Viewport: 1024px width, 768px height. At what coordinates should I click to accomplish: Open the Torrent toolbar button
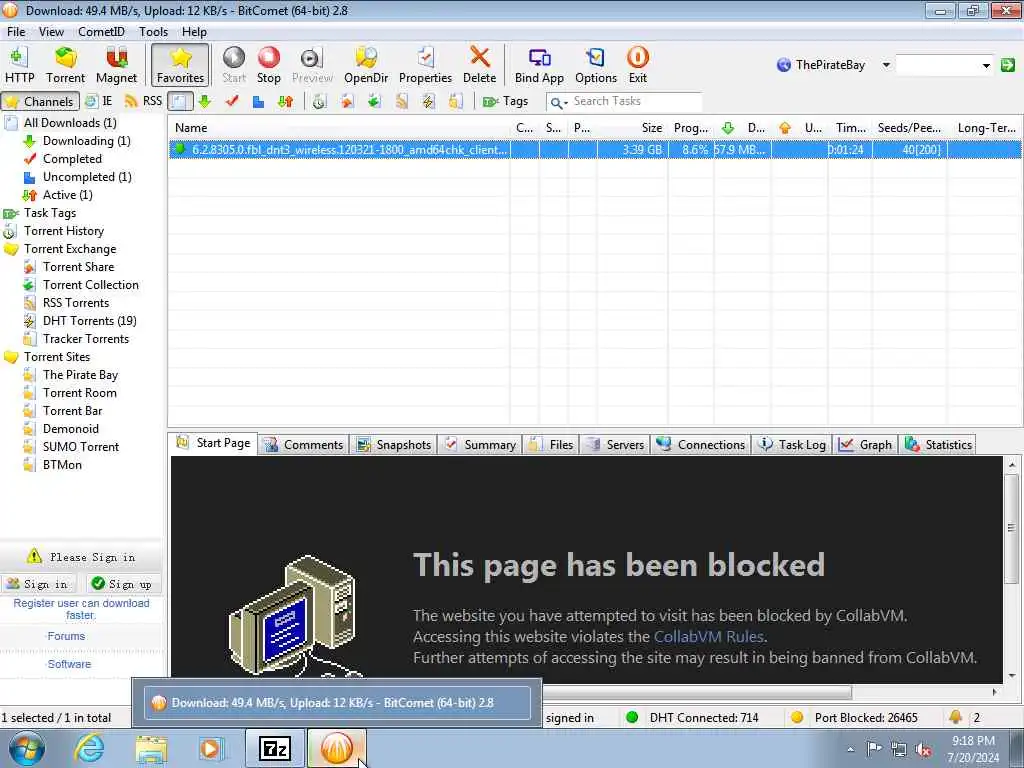(65, 65)
